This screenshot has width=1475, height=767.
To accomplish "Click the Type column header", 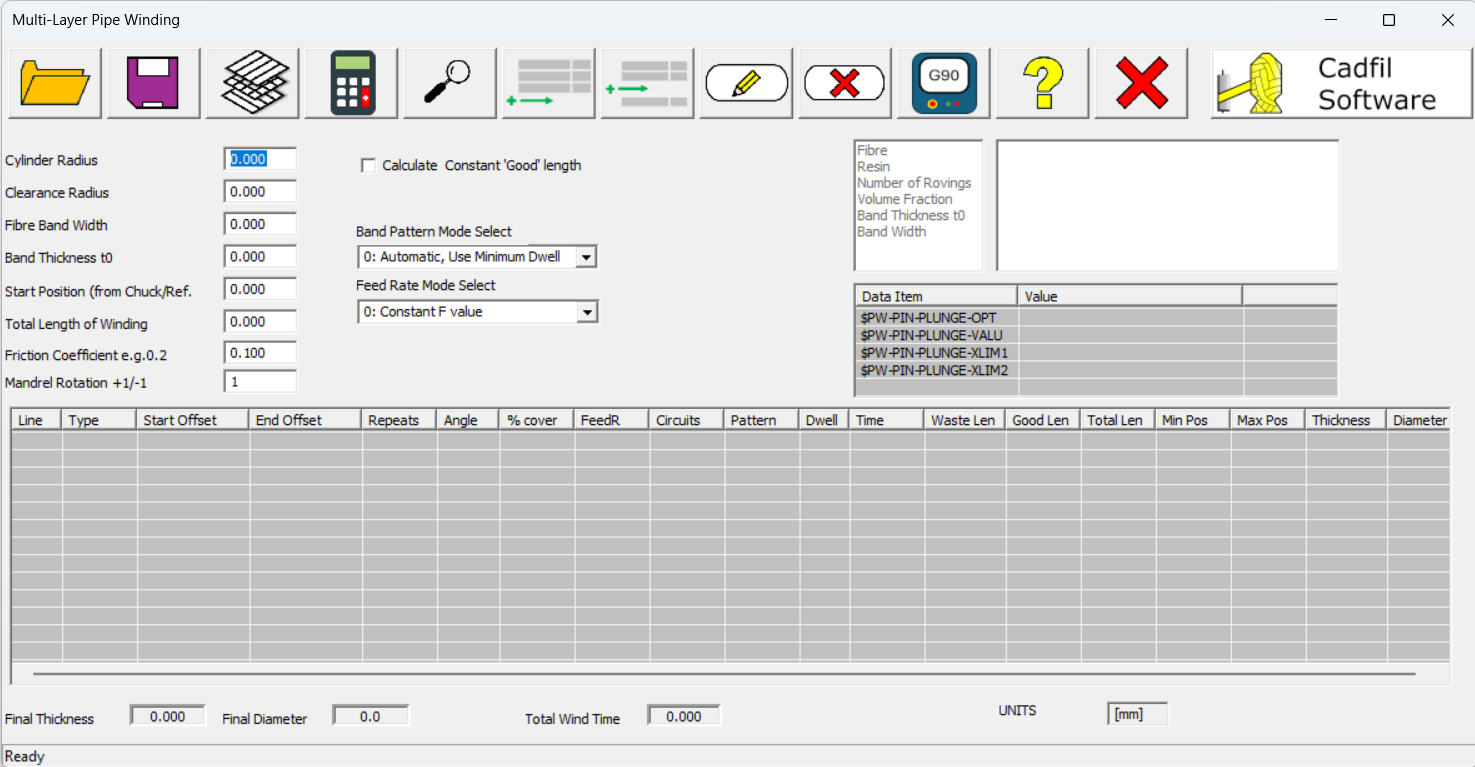I will coord(99,420).
